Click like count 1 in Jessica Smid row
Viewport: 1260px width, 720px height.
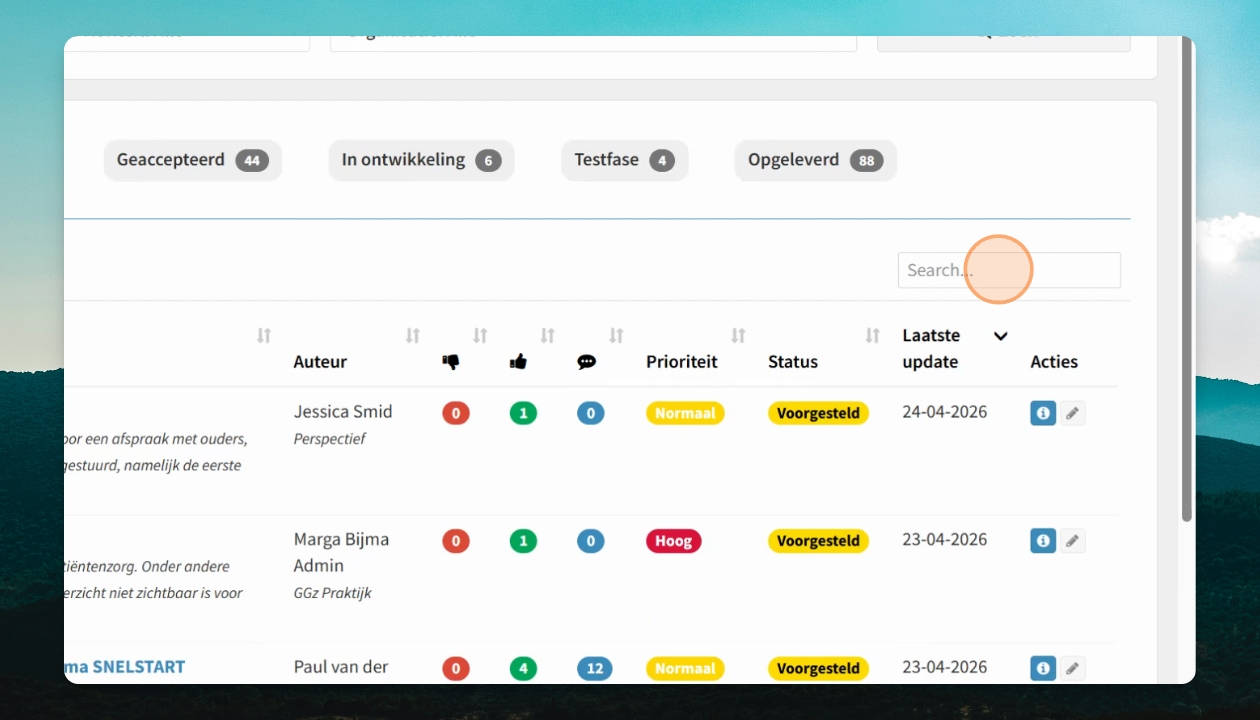click(523, 413)
